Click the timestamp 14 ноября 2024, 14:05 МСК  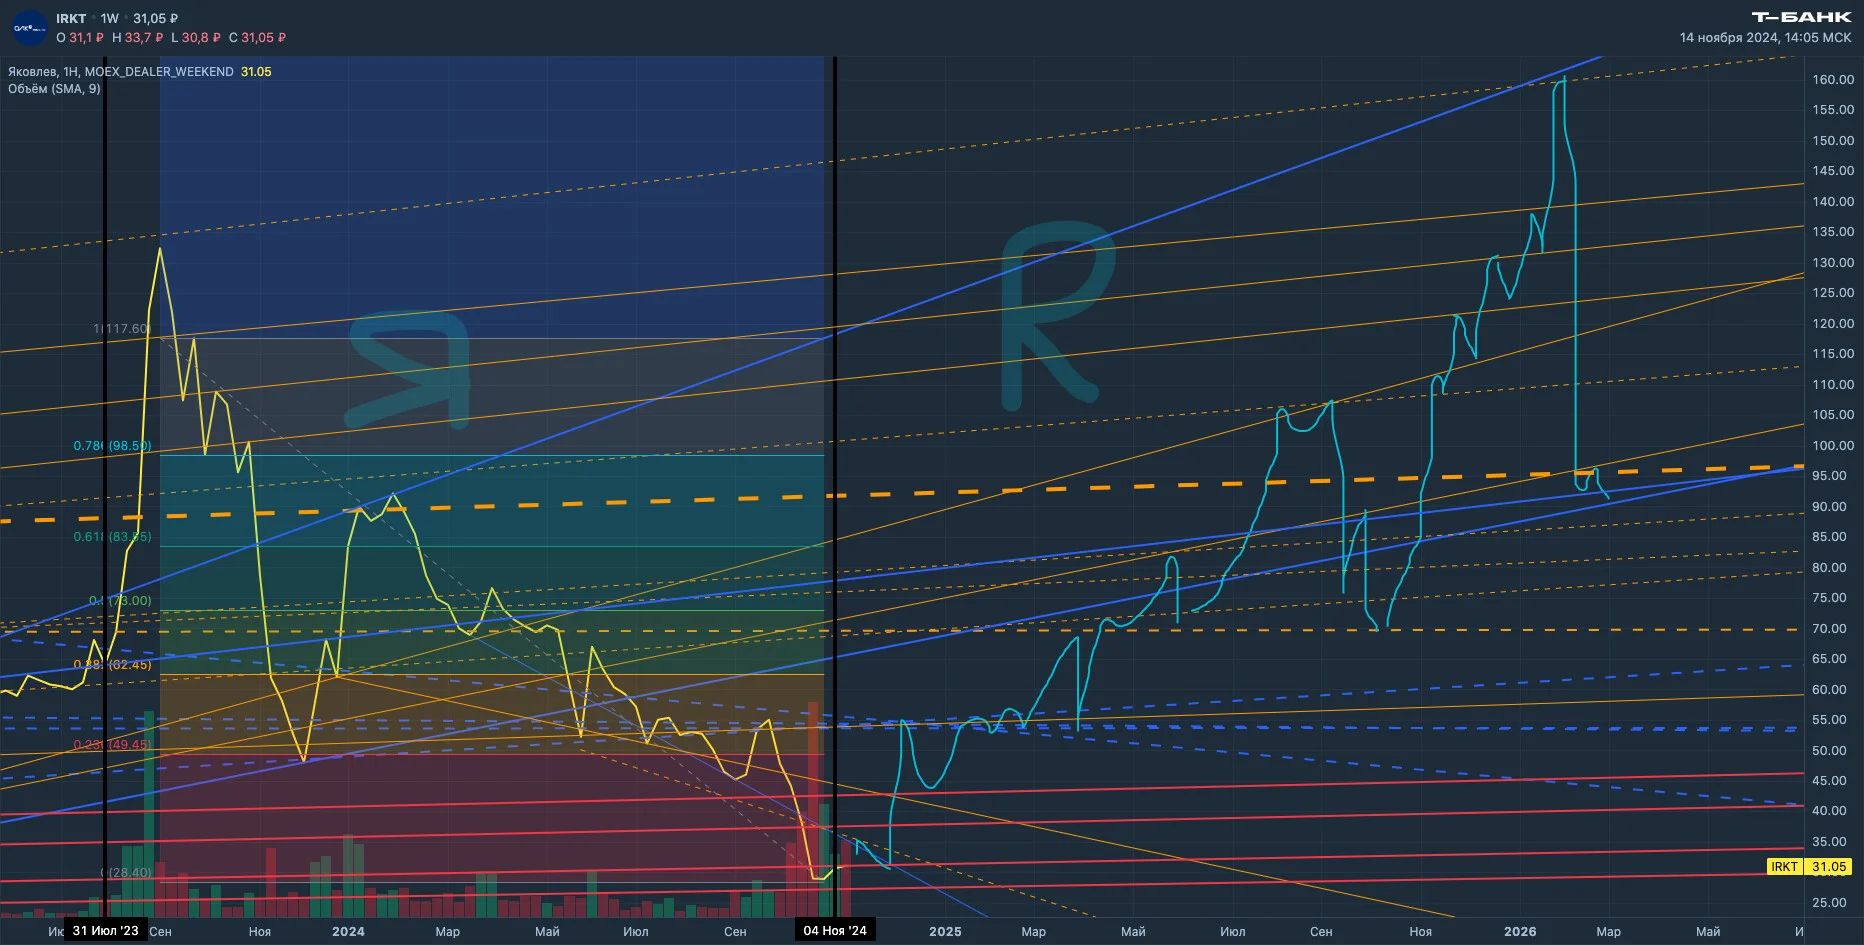click(x=1765, y=37)
